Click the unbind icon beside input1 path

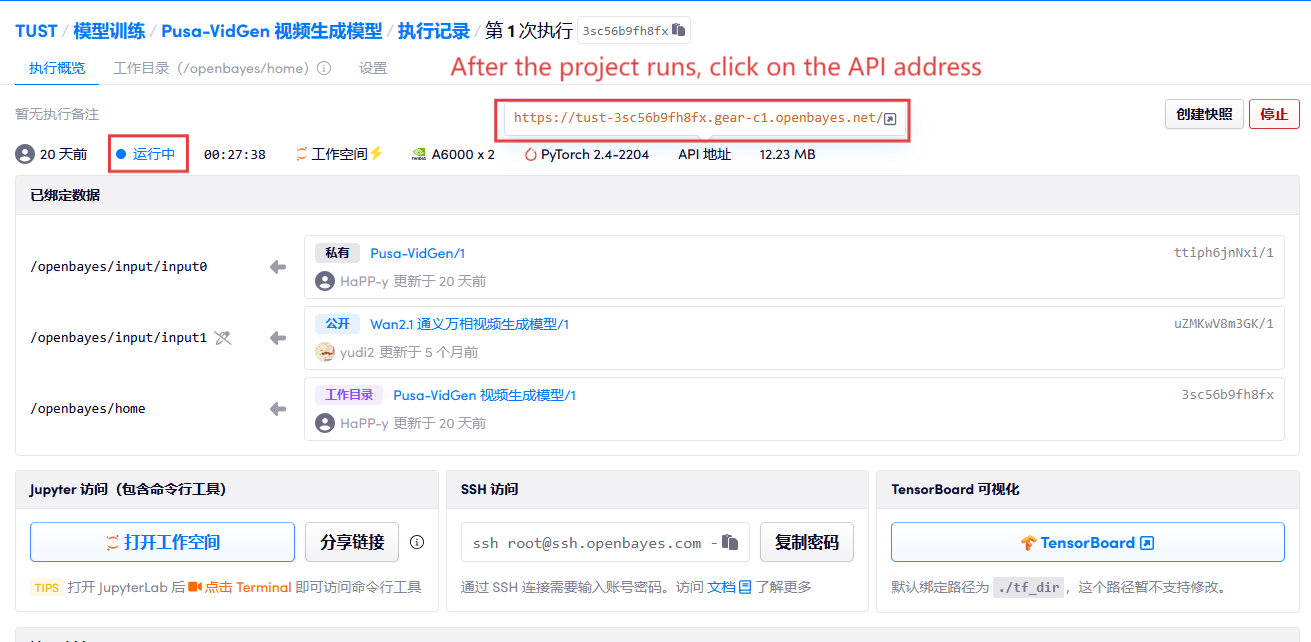[x=223, y=338]
